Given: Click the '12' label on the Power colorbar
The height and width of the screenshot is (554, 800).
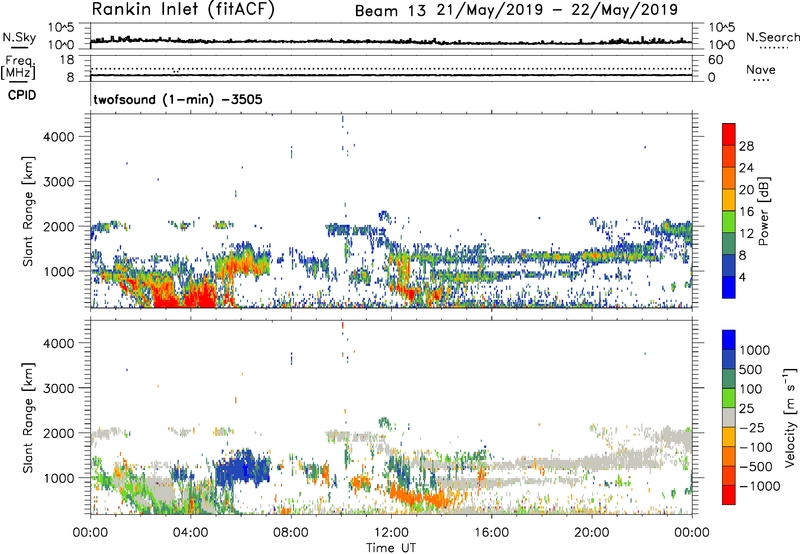Looking at the screenshot, I should (x=746, y=234).
